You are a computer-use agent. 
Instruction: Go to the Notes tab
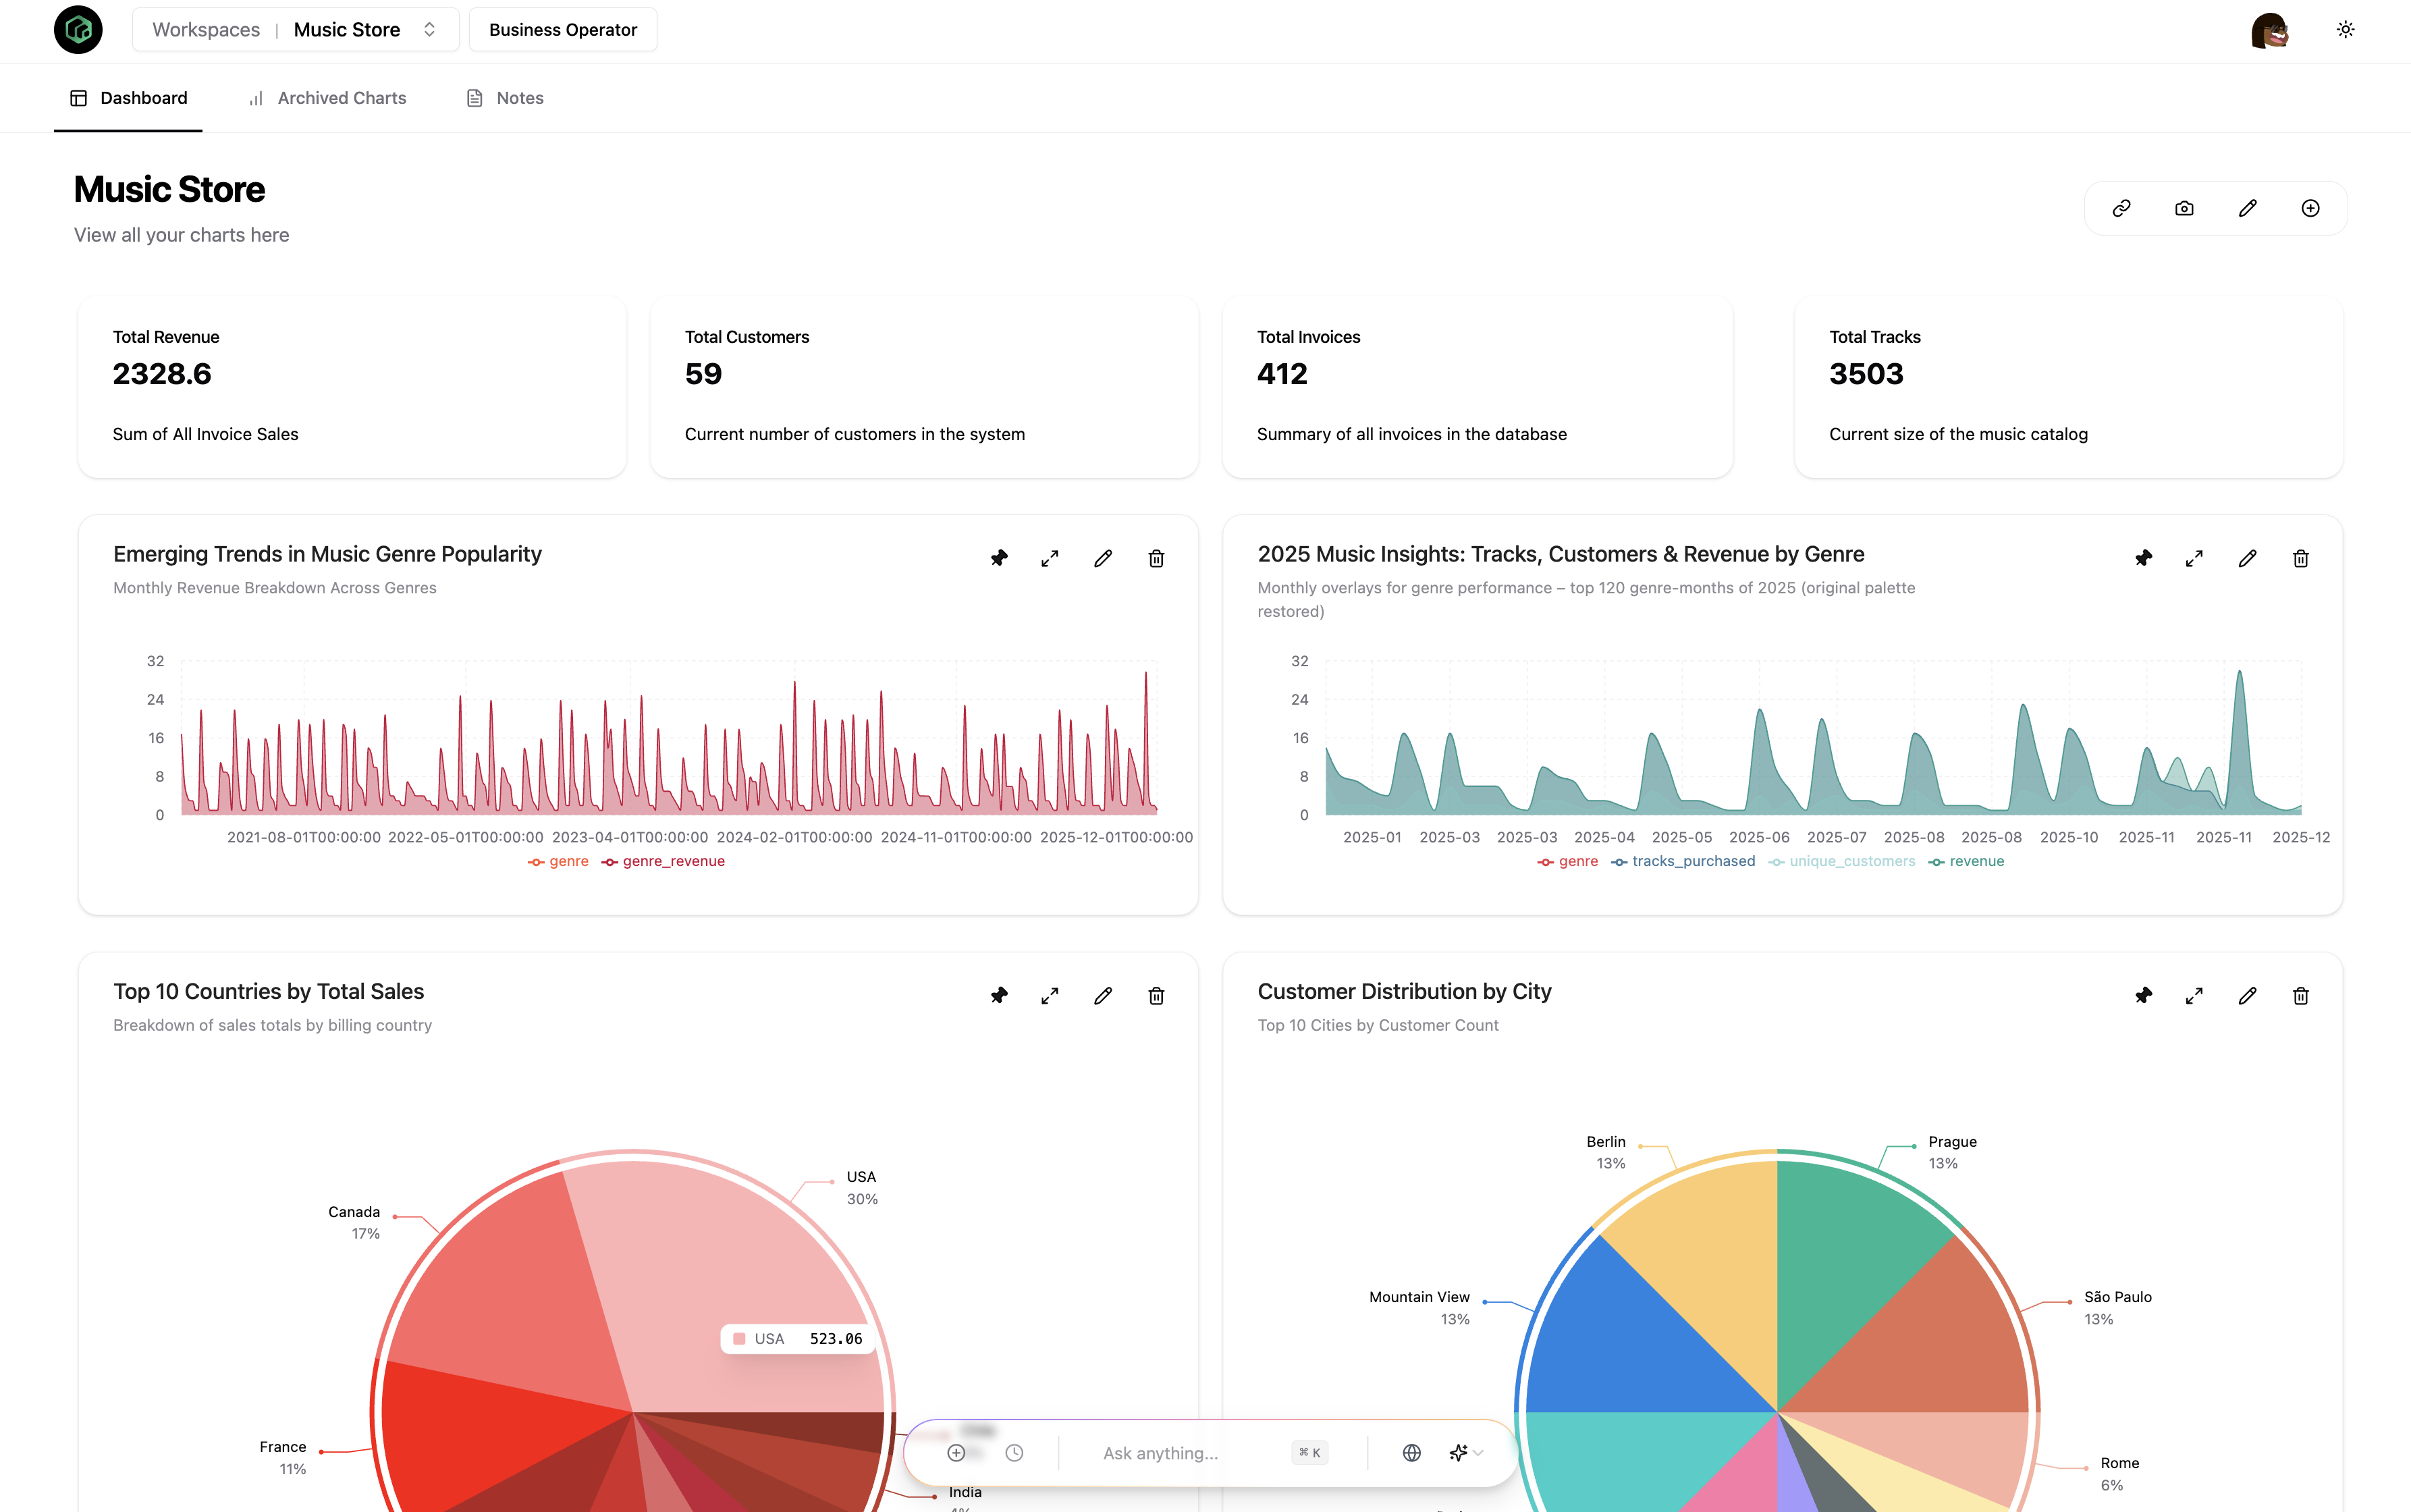click(x=505, y=98)
